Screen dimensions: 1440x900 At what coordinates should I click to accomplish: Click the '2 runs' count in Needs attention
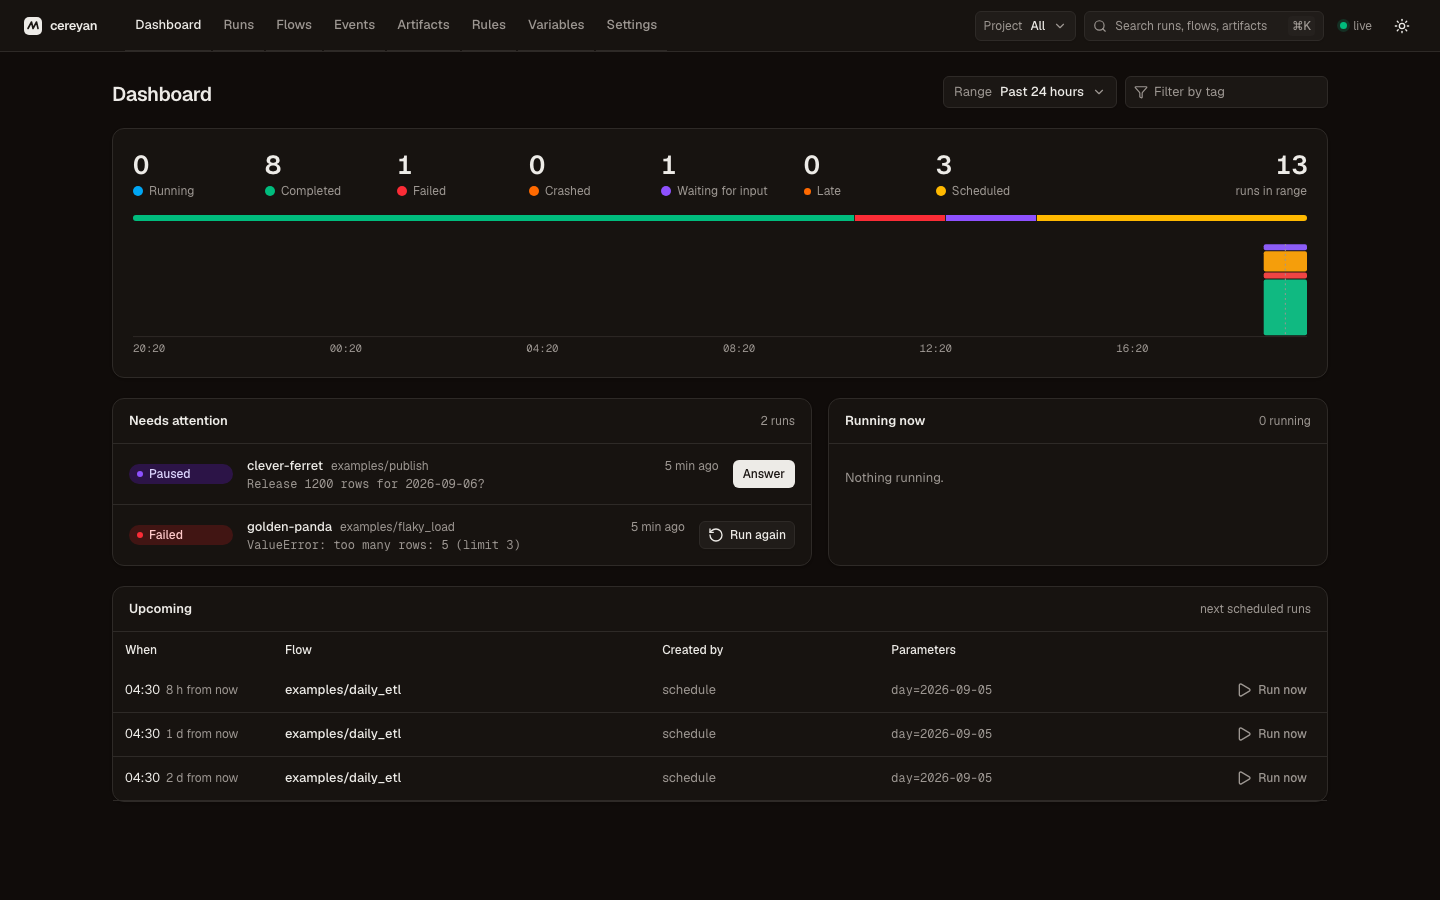pyautogui.click(x=777, y=421)
